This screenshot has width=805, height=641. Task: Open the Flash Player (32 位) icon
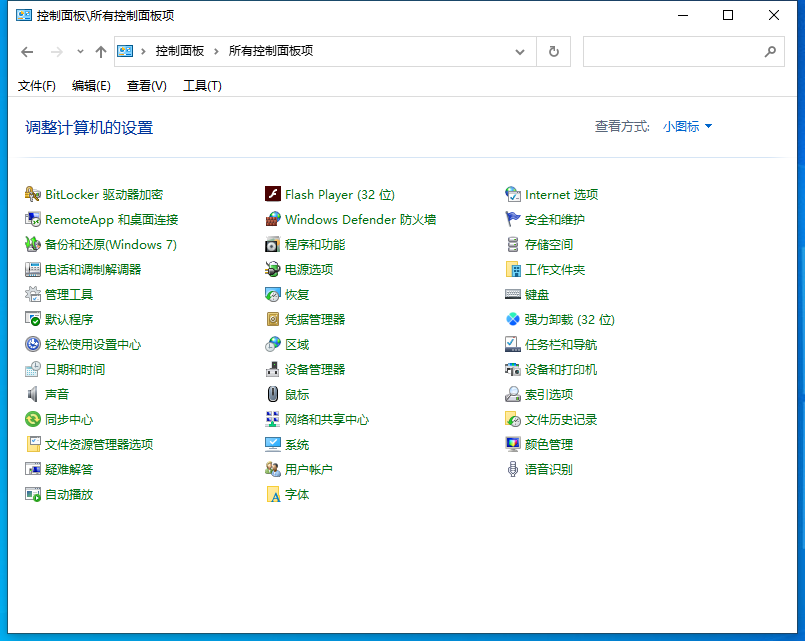[x=273, y=195]
